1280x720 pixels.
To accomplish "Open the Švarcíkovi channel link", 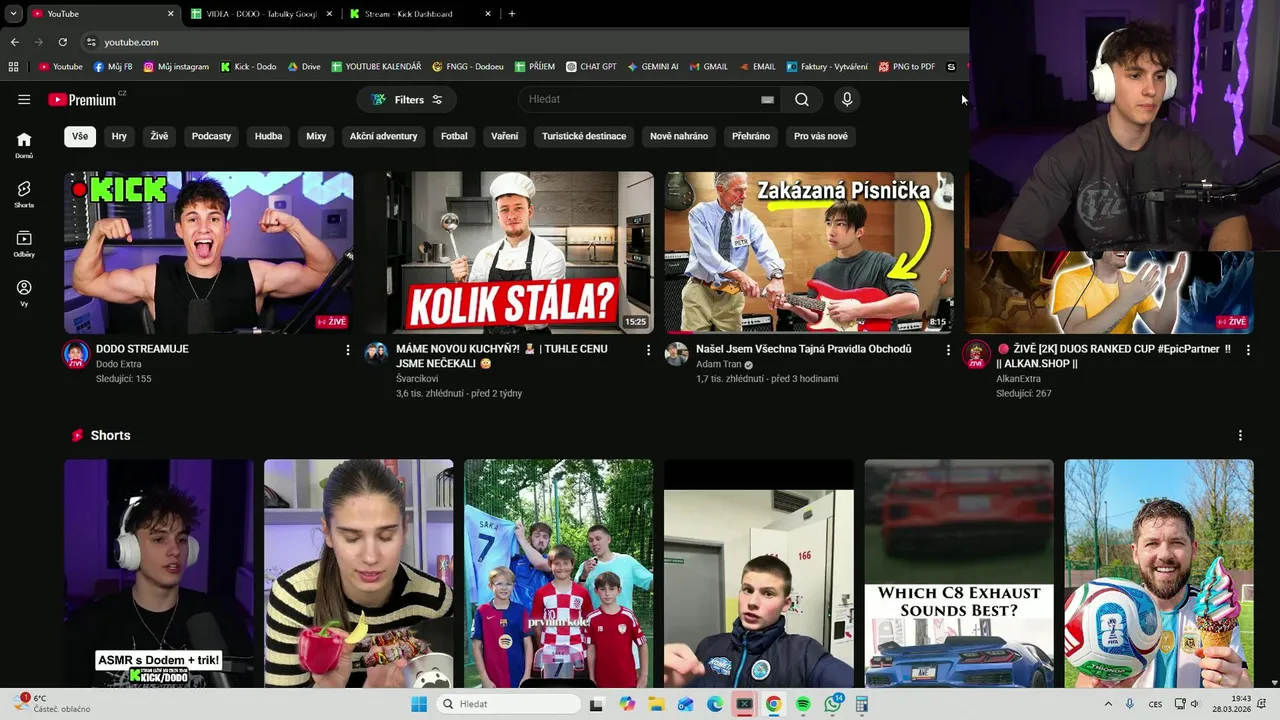I will coord(417,379).
